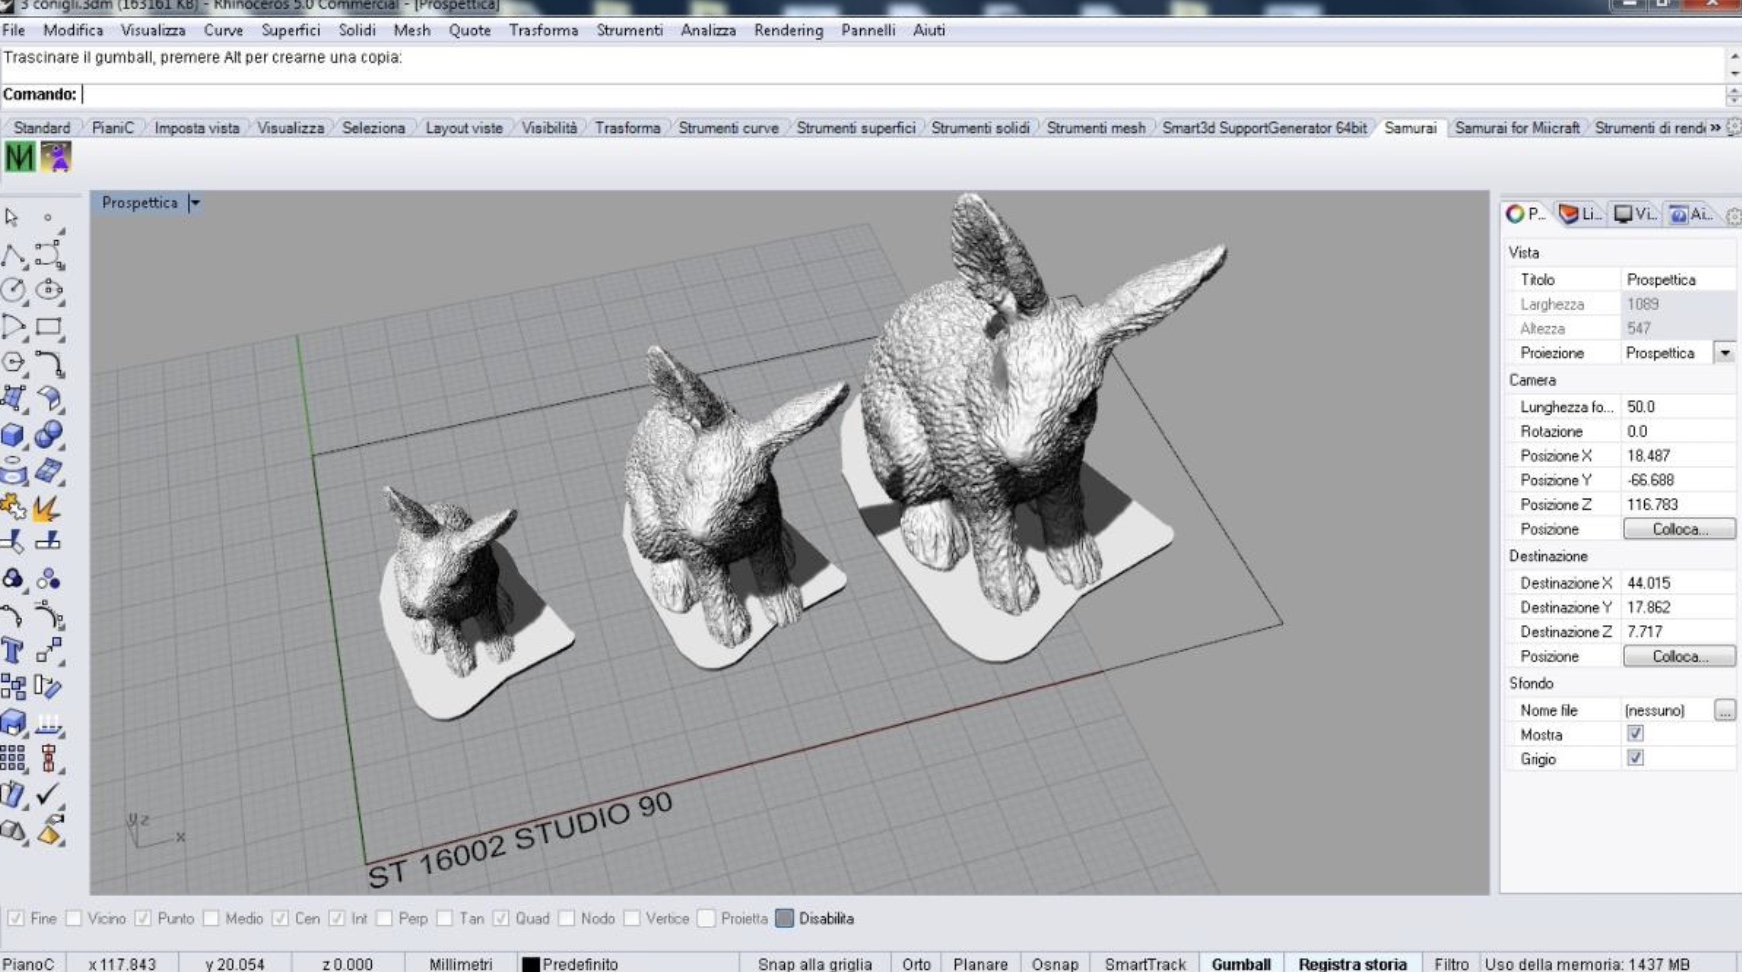Expand the Proiezione dropdown arrow
This screenshot has height=972, width=1742.
point(1725,353)
